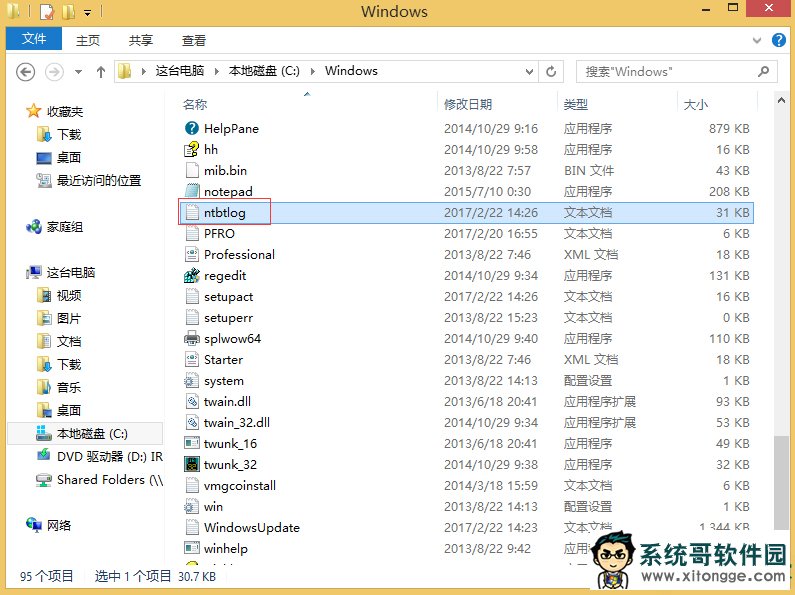Viewport: 795px width, 595px height.
Task: Select the twain.dll file icon
Action: [192, 401]
